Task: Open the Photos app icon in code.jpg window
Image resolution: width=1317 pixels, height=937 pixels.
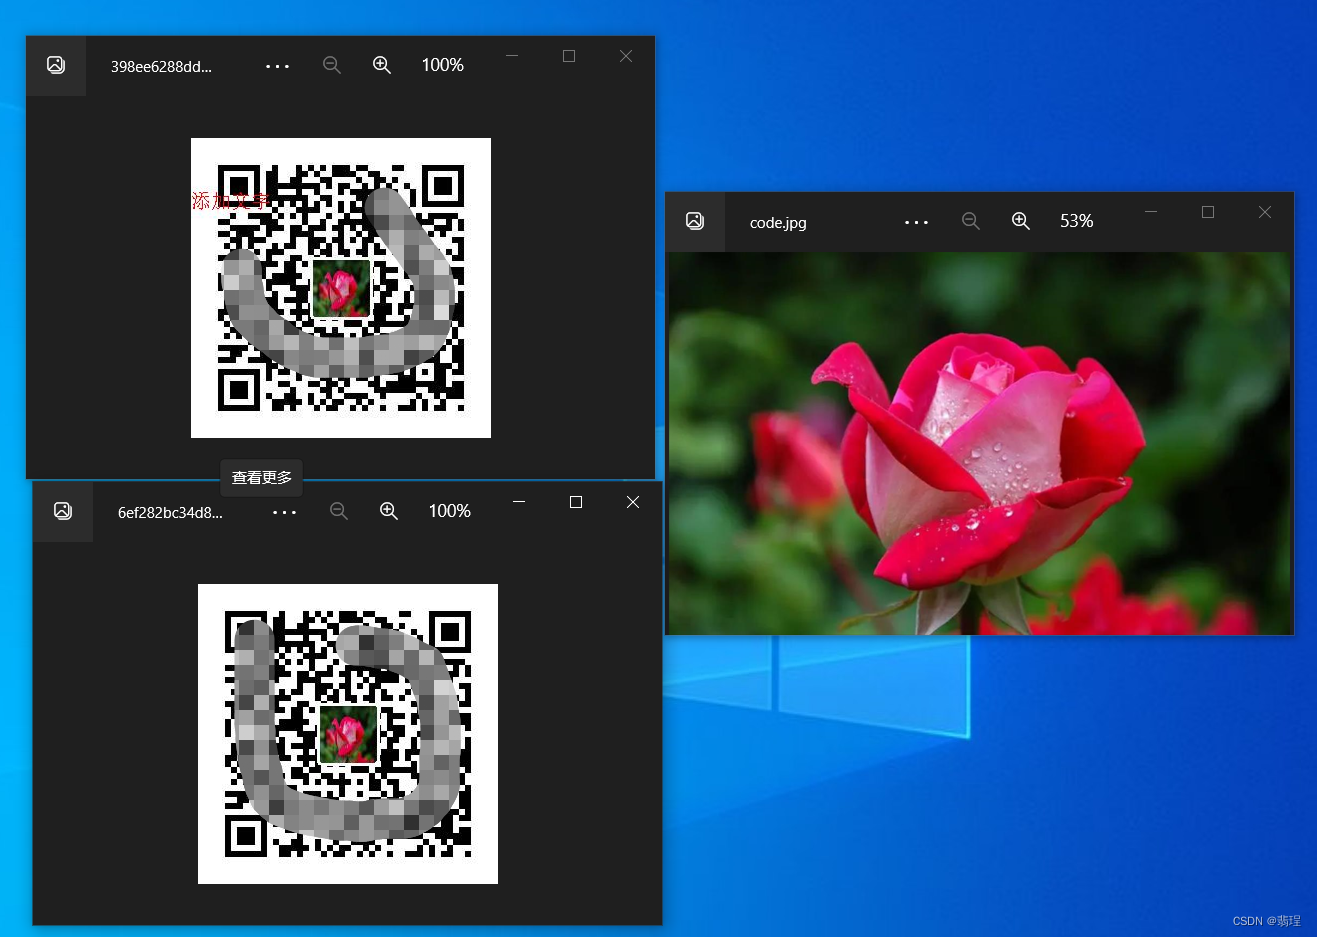Action: coord(695,221)
